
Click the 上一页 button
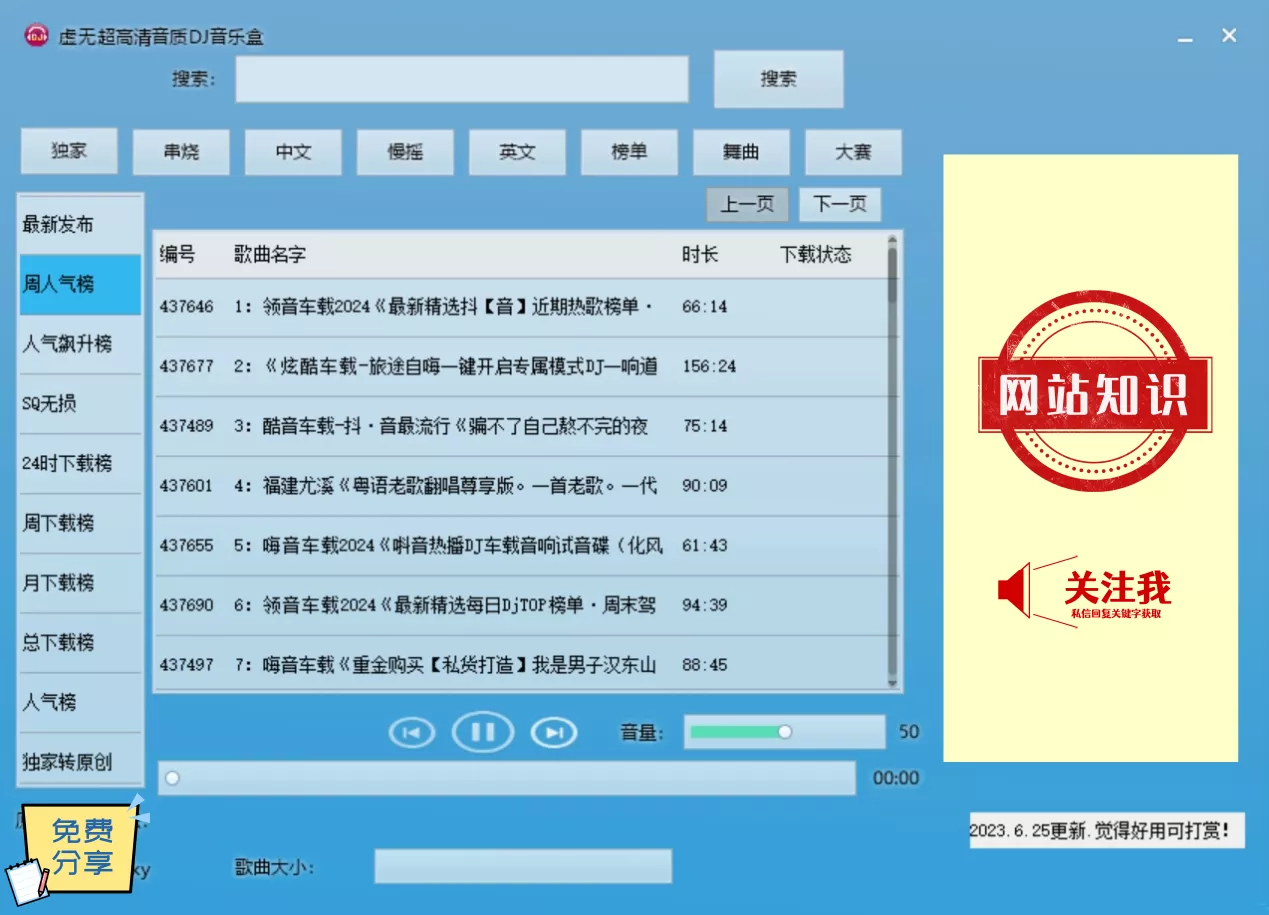pyautogui.click(x=747, y=204)
